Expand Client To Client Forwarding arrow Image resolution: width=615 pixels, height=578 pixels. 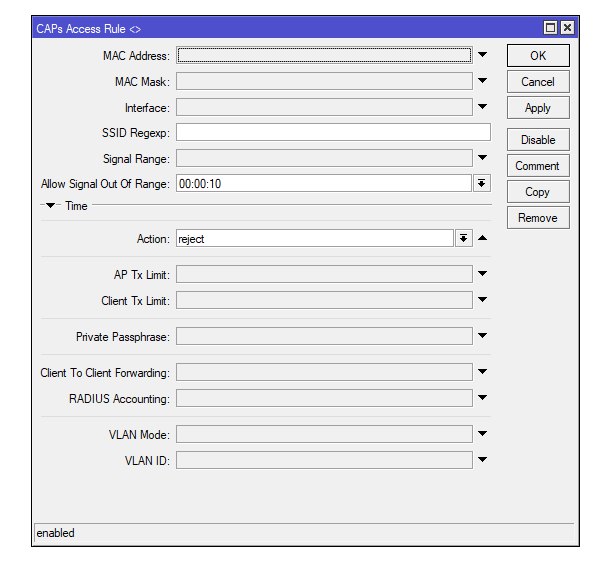[x=482, y=372]
